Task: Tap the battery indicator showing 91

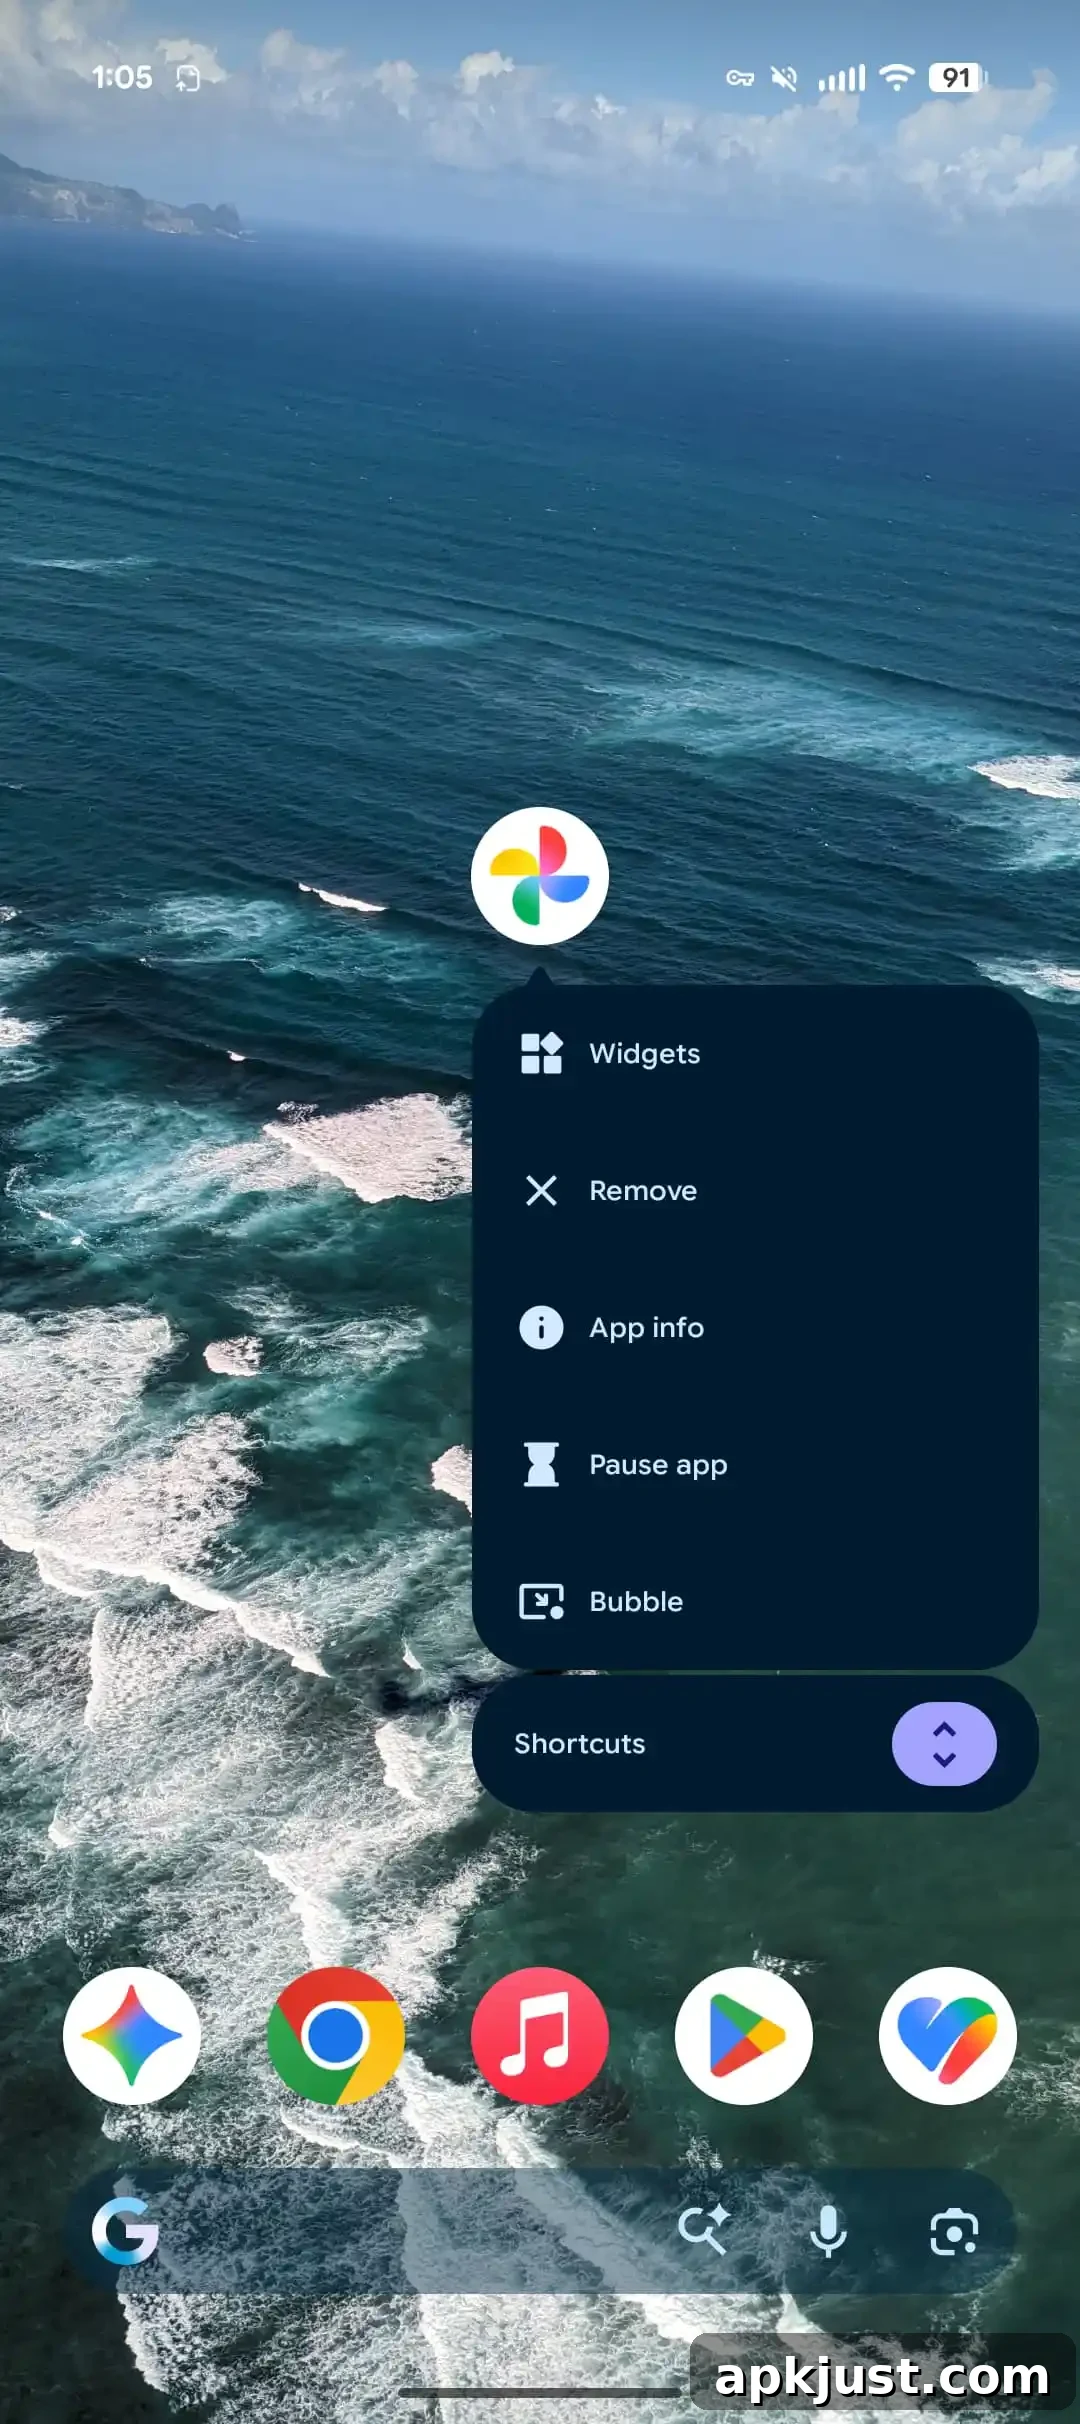Action: pyautogui.click(x=957, y=78)
